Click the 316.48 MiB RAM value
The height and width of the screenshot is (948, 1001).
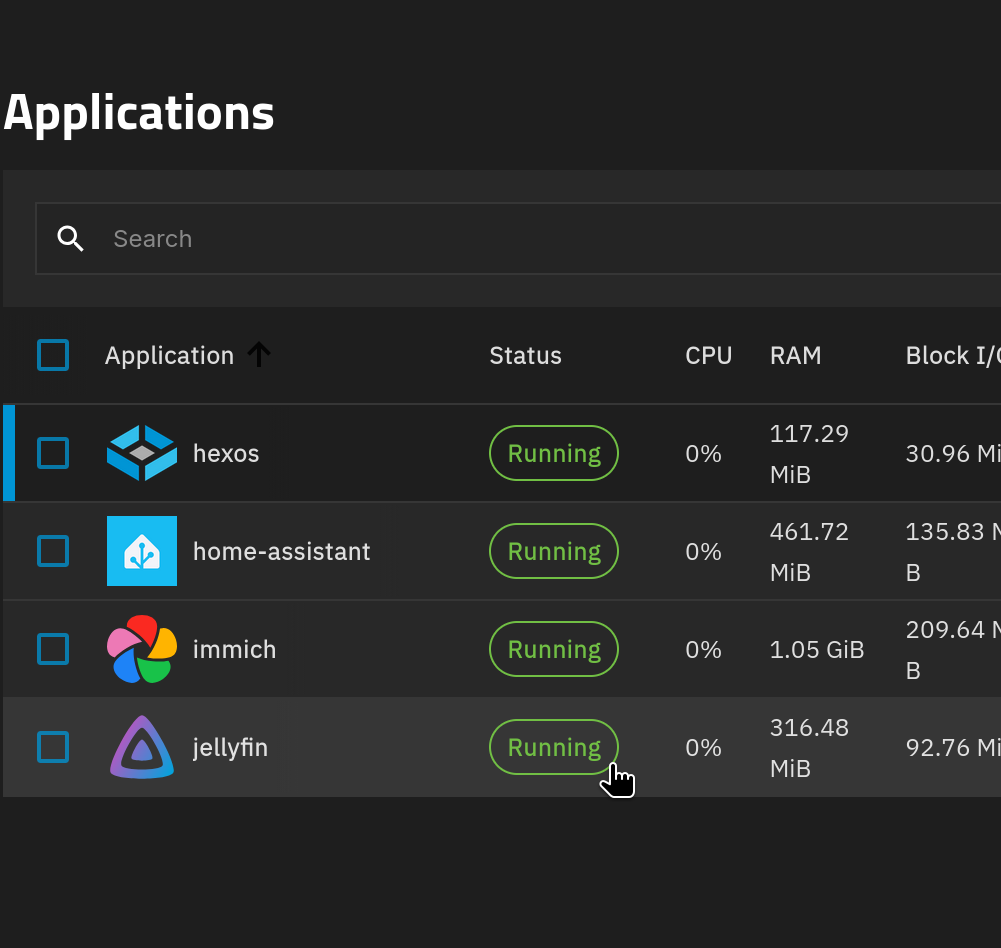809,748
